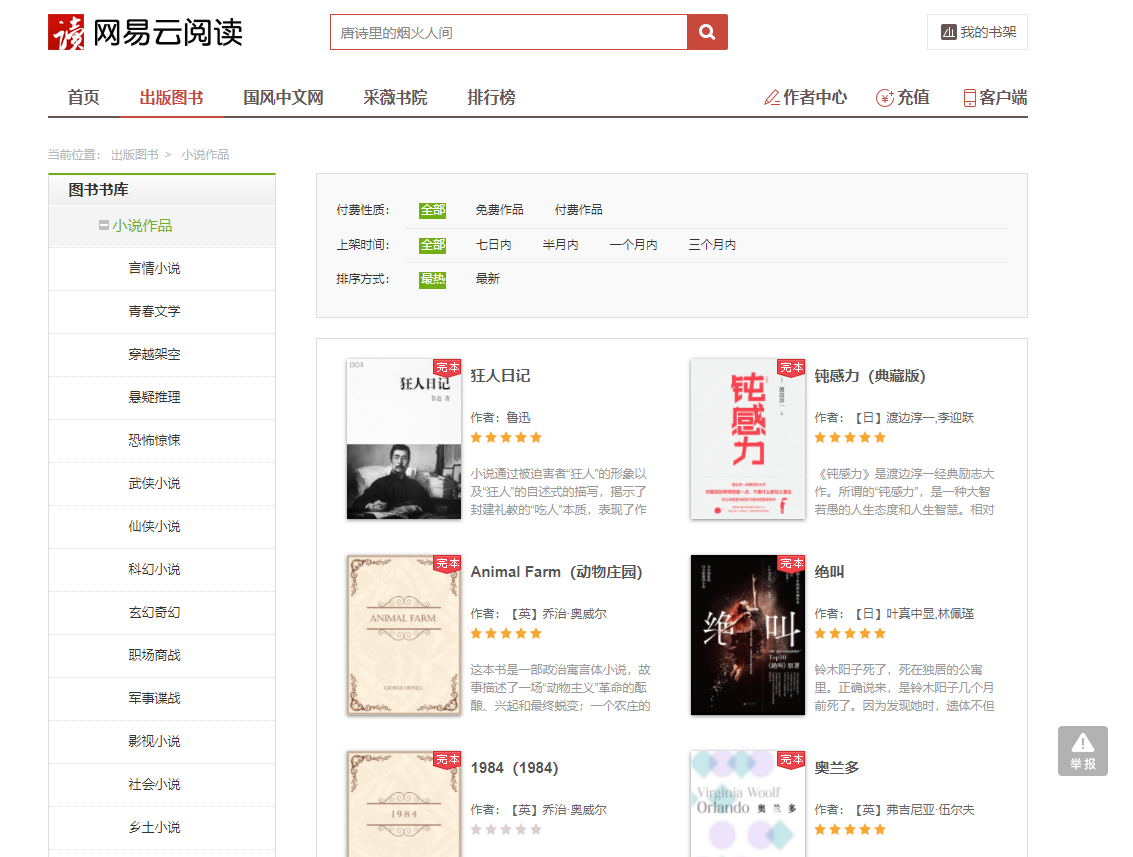Sort by 最热
Image resolution: width=1133 pixels, height=857 pixels.
(x=433, y=279)
